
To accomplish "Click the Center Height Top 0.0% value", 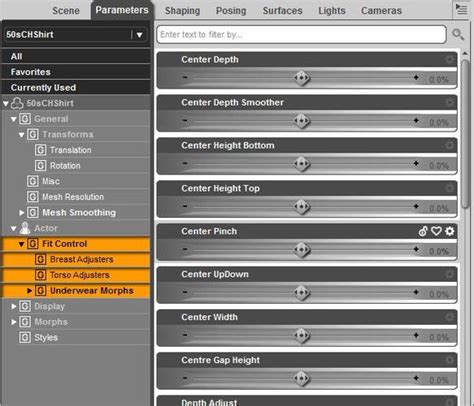I will pos(439,209).
